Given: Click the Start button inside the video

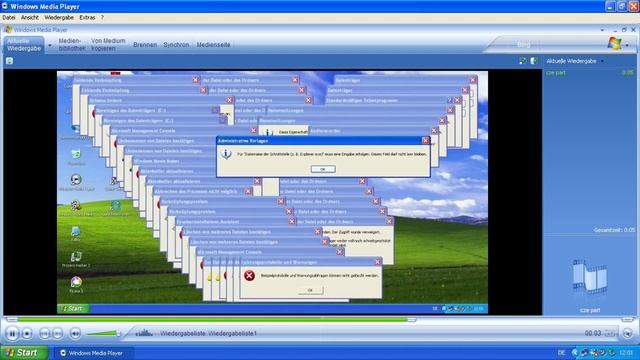Looking at the screenshot, I should pos(73,309).
